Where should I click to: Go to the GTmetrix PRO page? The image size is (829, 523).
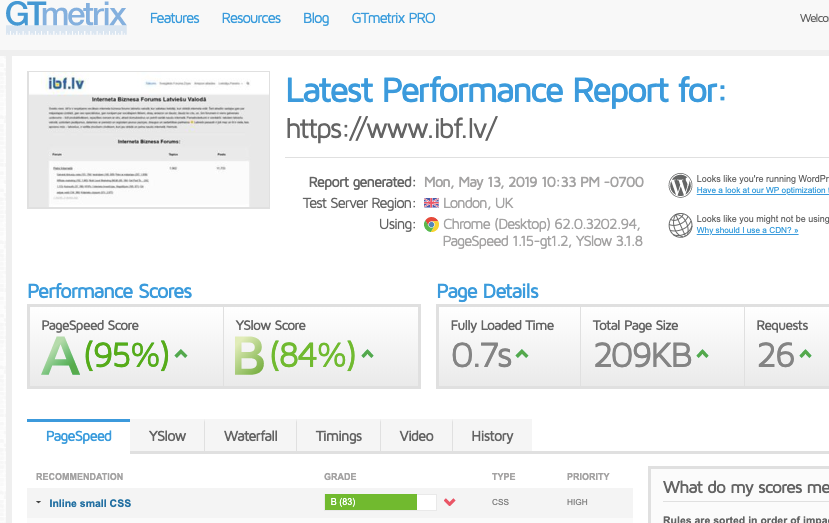pos(393,18)
